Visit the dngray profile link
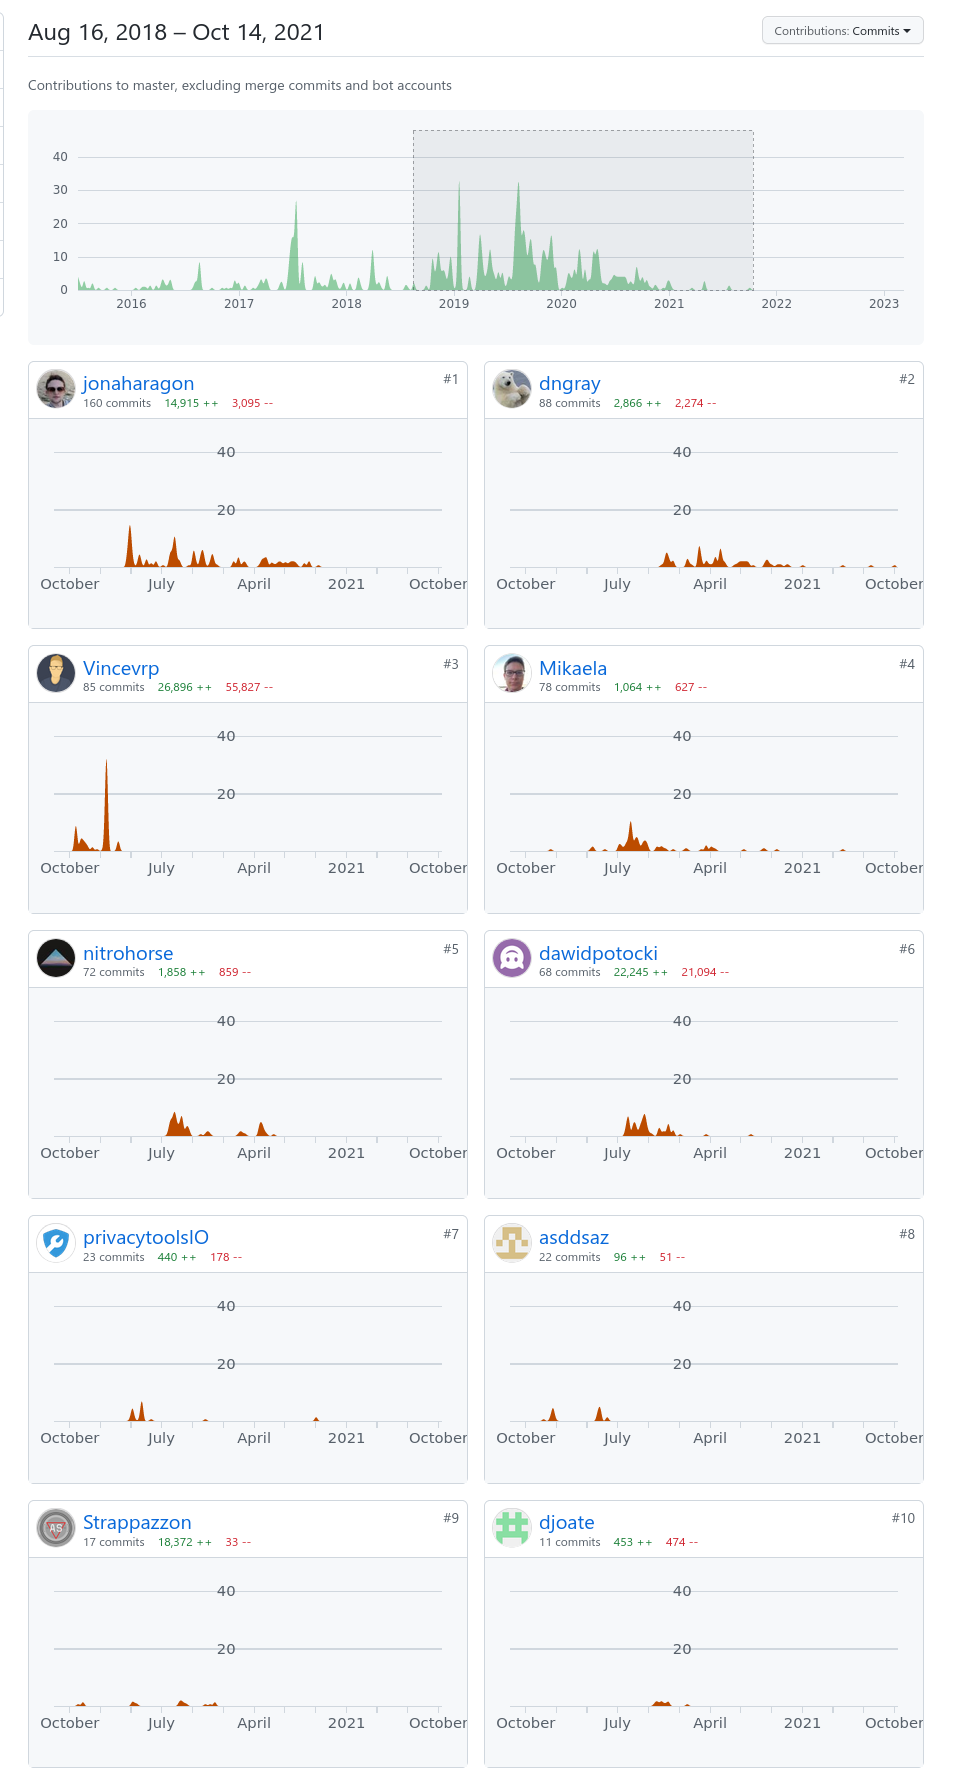Image resolution: width=956 pixels, height=1780 pixels. pyautogui.click(x=570, y=384)
